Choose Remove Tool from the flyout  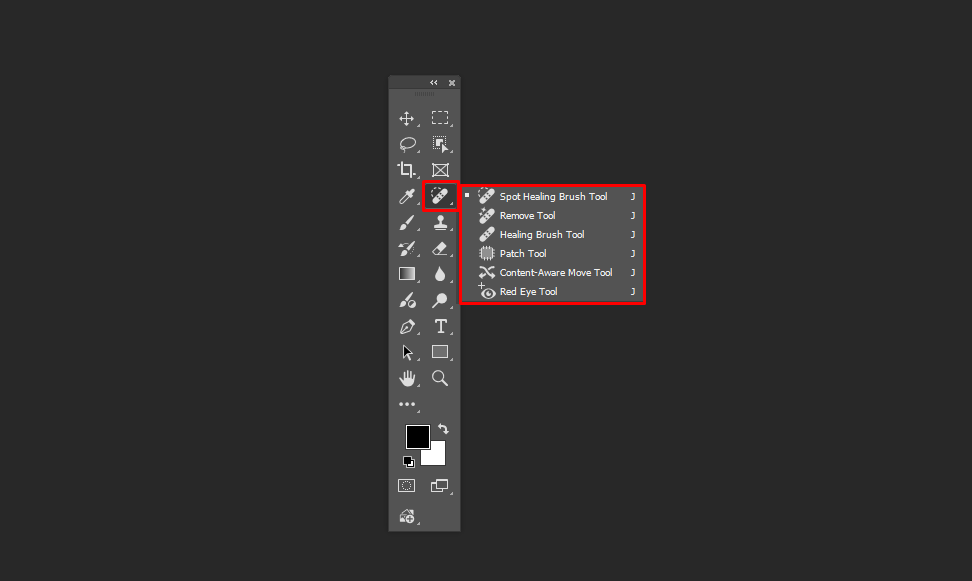(553, 216)
